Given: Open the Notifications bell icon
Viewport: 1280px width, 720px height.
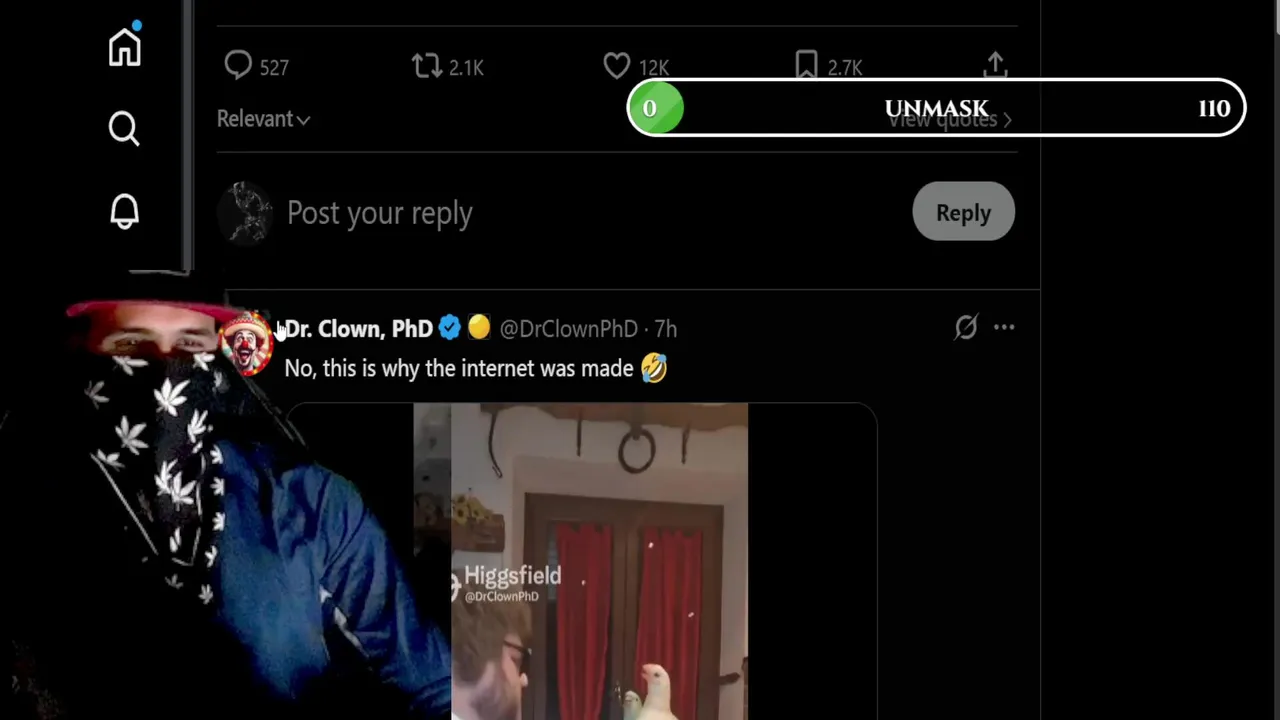Looking at the screenshot, I should (x=125, y=211).
